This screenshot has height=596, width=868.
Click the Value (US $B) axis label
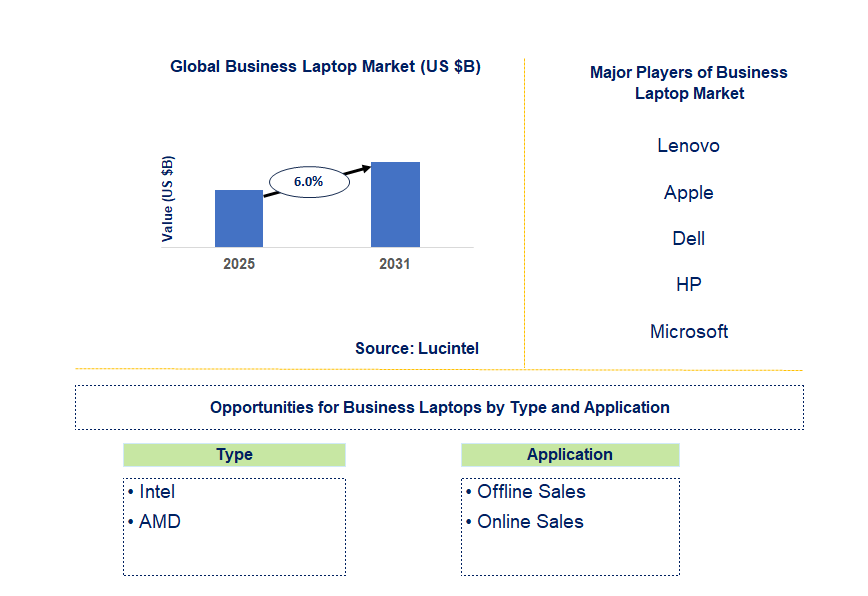[167, 199]
